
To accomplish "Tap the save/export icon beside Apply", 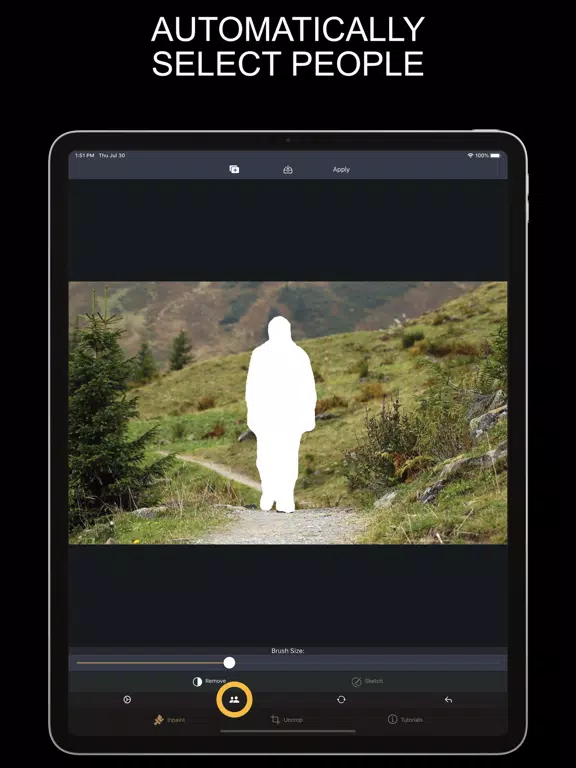I will [x=288, y=169].
